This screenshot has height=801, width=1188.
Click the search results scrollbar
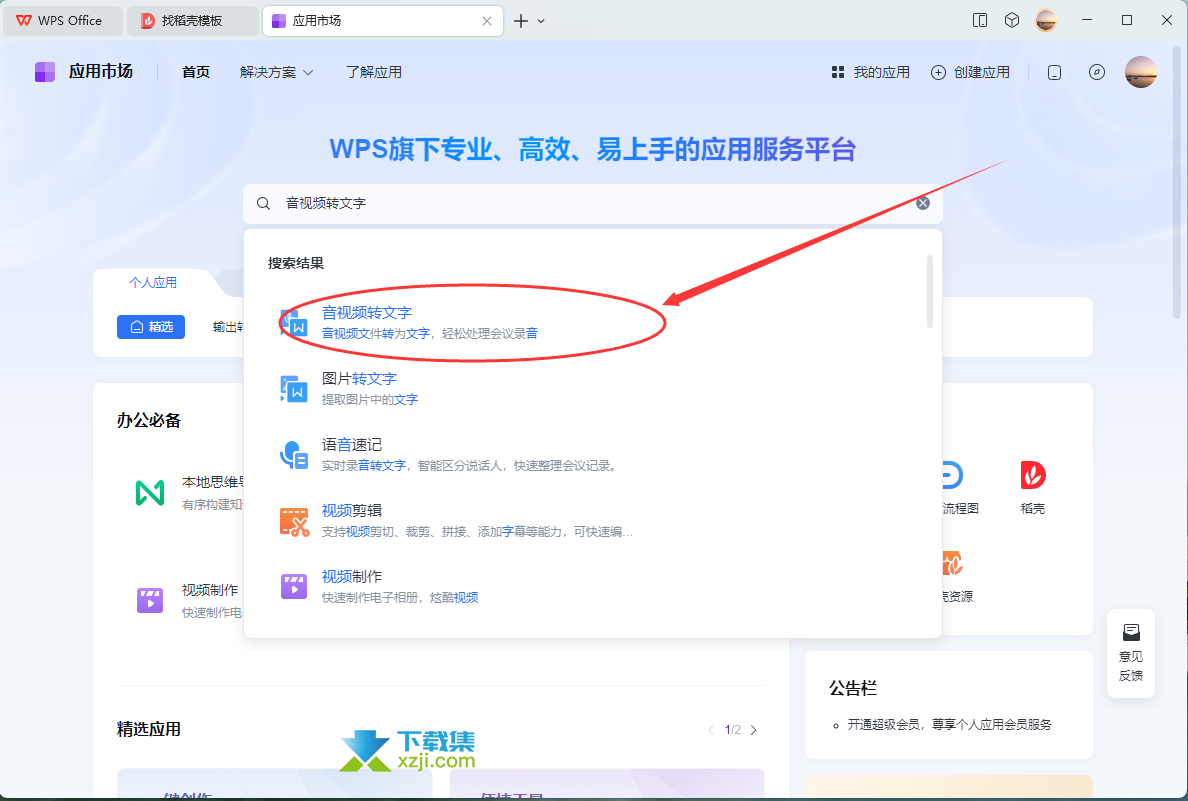tap(930, 291)
